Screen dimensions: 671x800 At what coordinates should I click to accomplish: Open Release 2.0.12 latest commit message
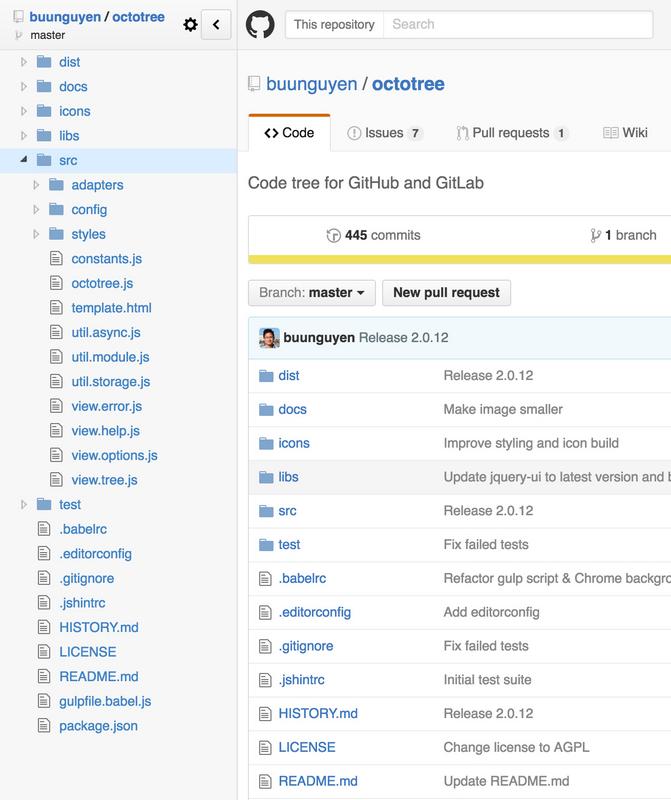[x=404, y=338]
